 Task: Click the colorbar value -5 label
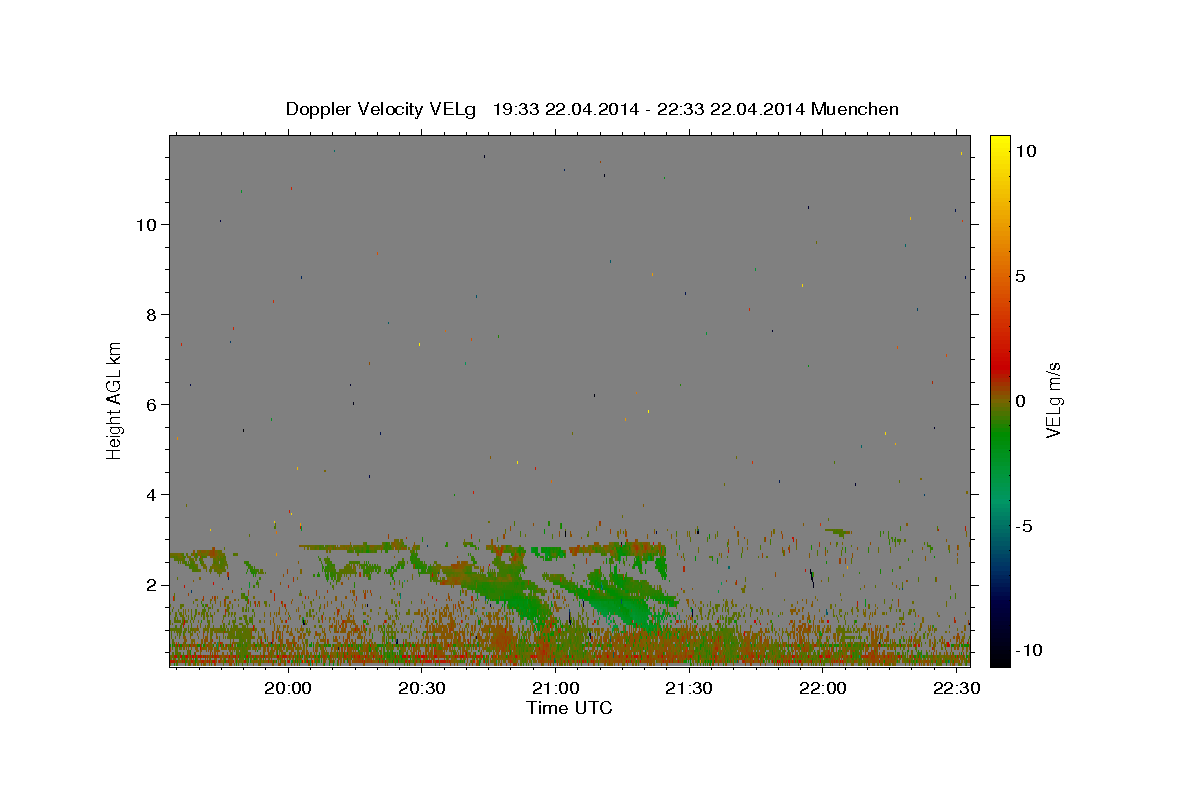point(1023,526)
